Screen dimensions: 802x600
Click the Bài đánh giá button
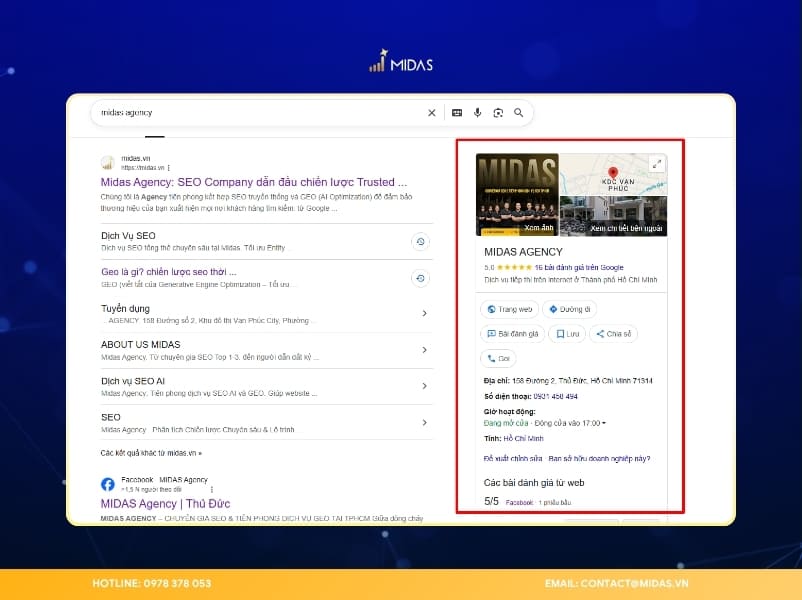point(513,334)
